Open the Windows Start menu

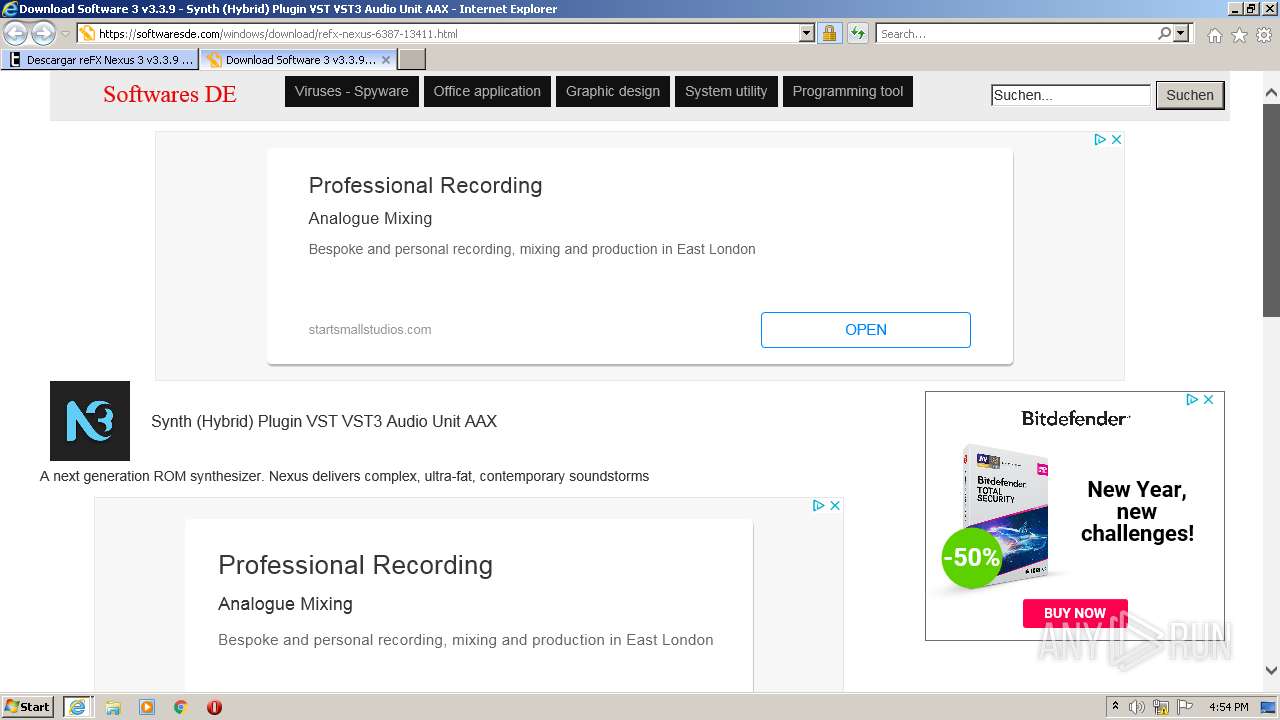pyautogui.click(x=28, y=707)
